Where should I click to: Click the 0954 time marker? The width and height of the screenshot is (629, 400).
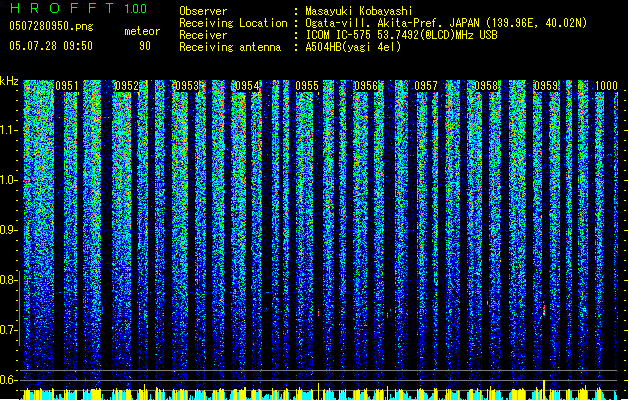[247, 86]
